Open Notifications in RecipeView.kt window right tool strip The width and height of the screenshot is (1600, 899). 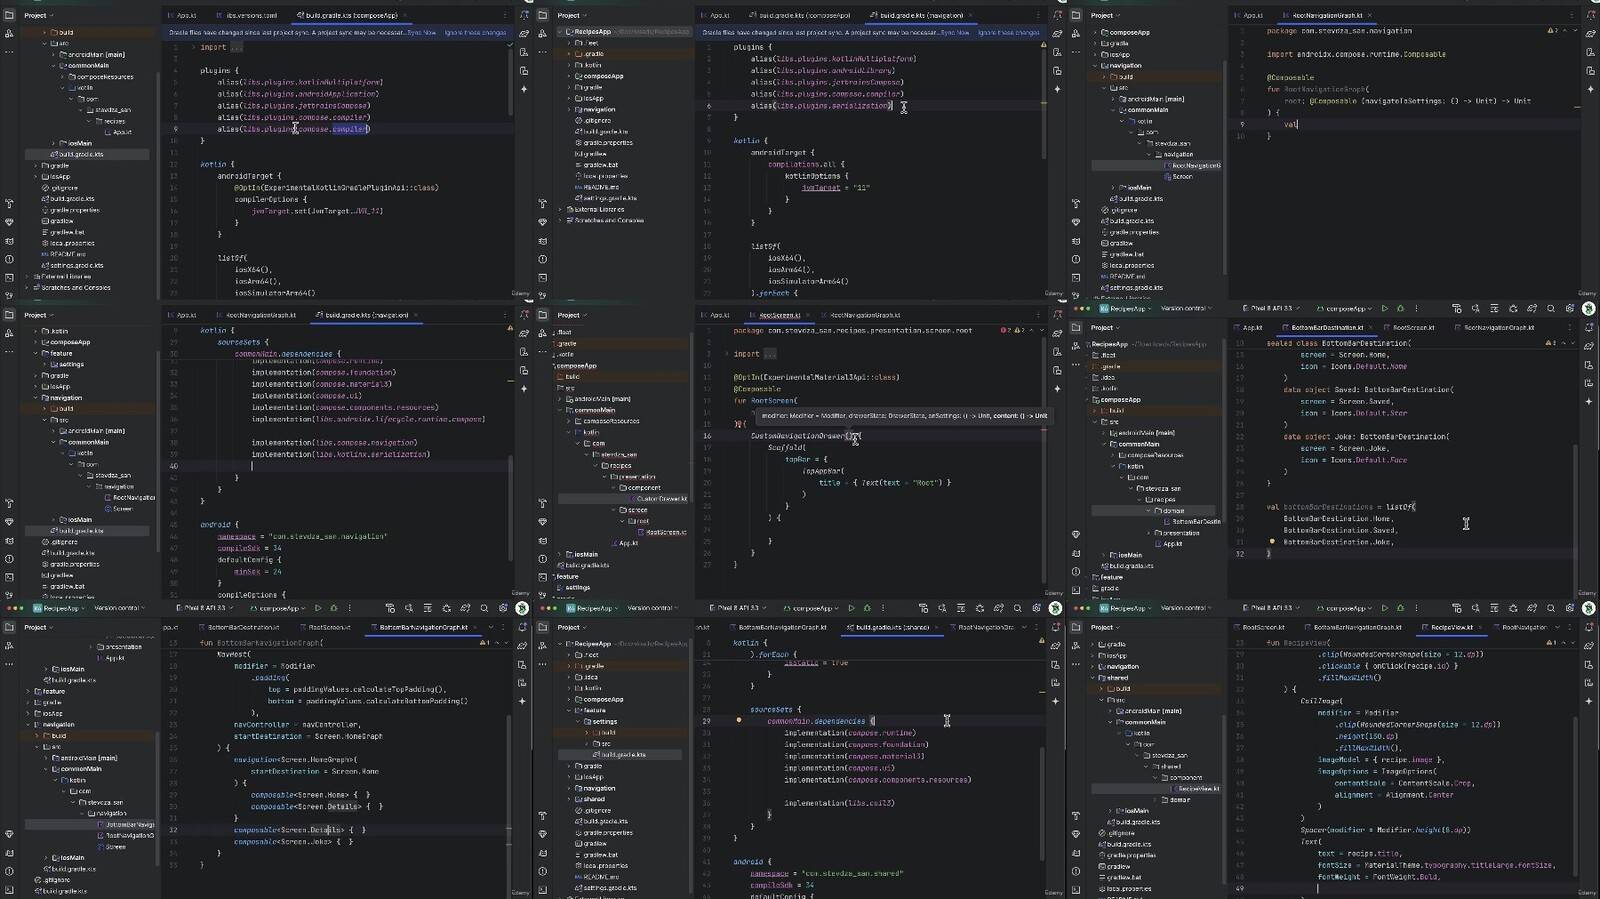(x=1590, y=628)
